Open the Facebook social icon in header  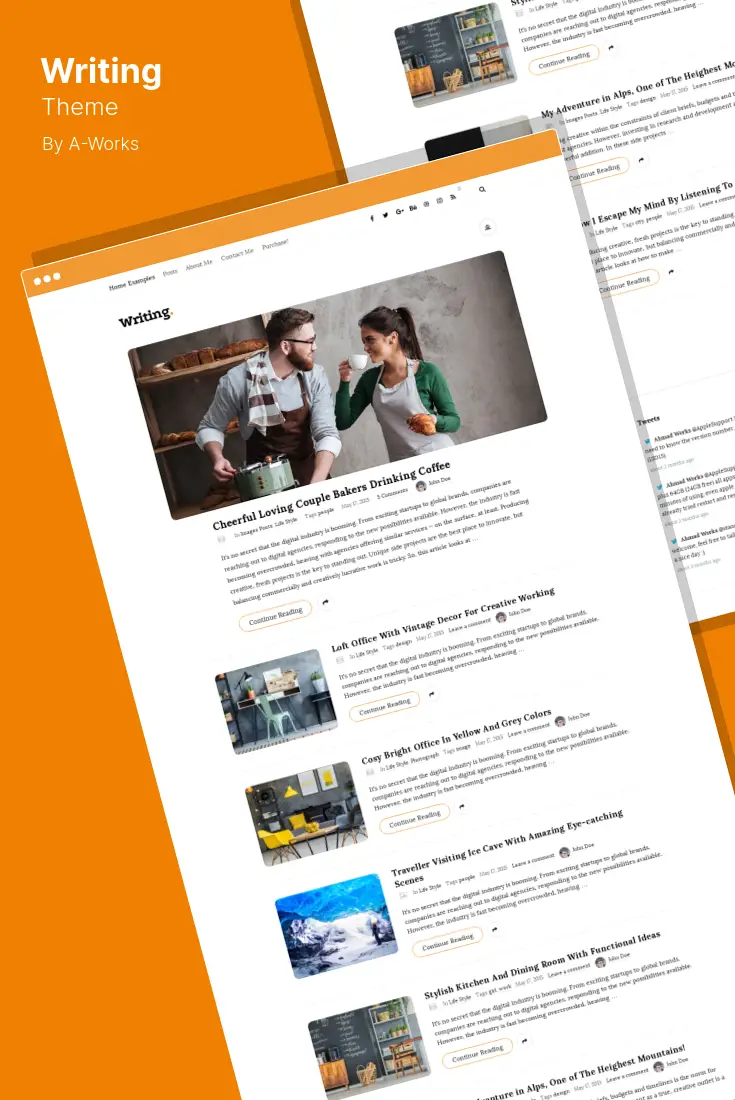[372, 218]
